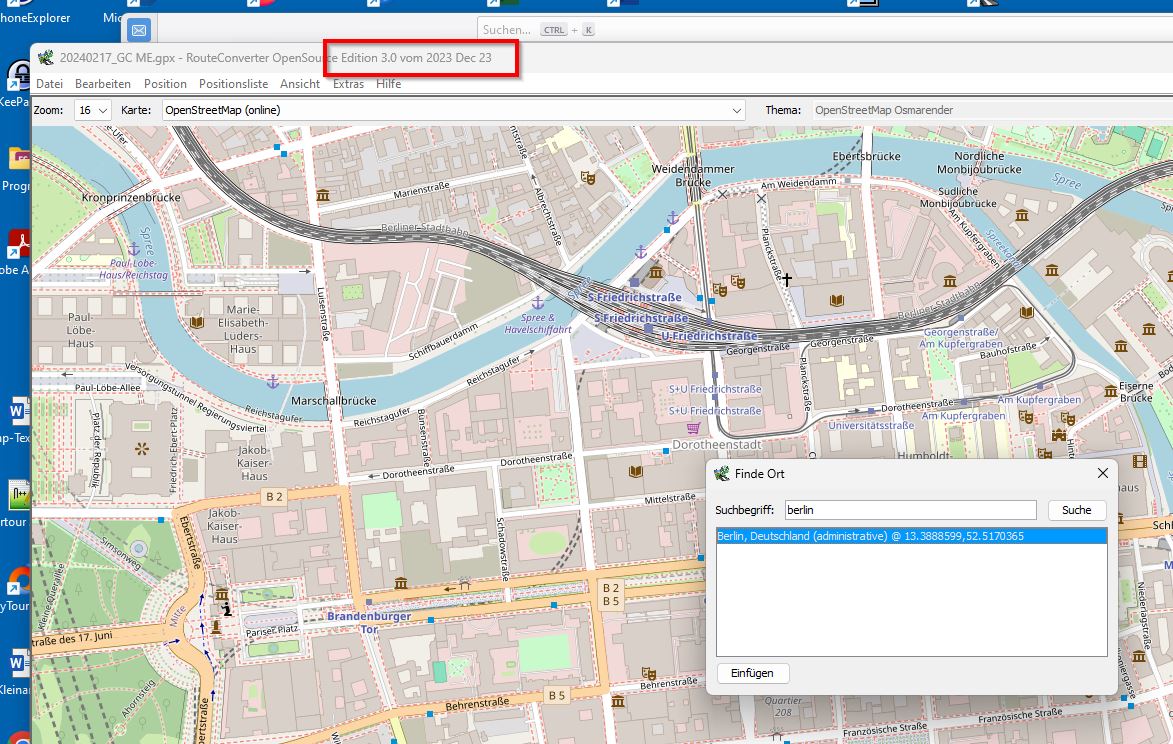1173x744 pixels.
Task: Open the Zoom level dropdown
Action: pyautogui.click(x=93, y=110)
